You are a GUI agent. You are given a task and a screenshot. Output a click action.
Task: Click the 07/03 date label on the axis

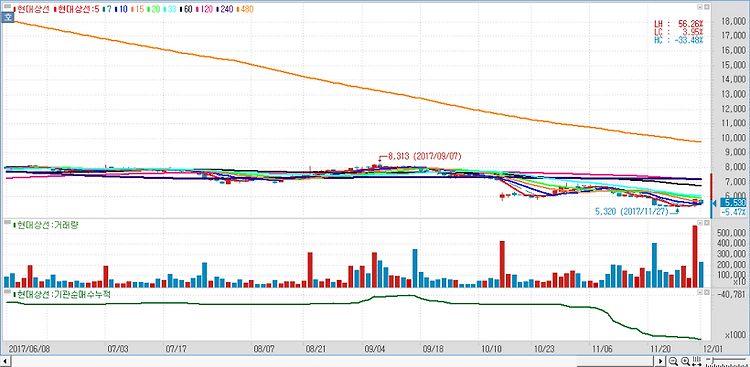(119, 349)
